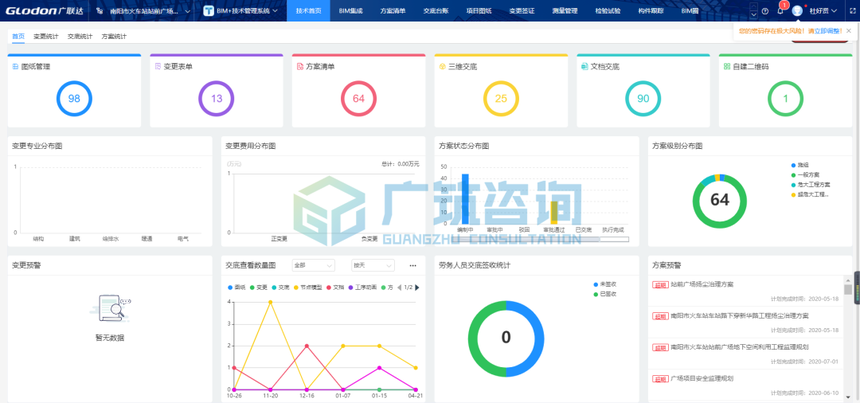Click the stepper arrows left of help icon
Screen dimensions: 860x403
coord(753,10)
